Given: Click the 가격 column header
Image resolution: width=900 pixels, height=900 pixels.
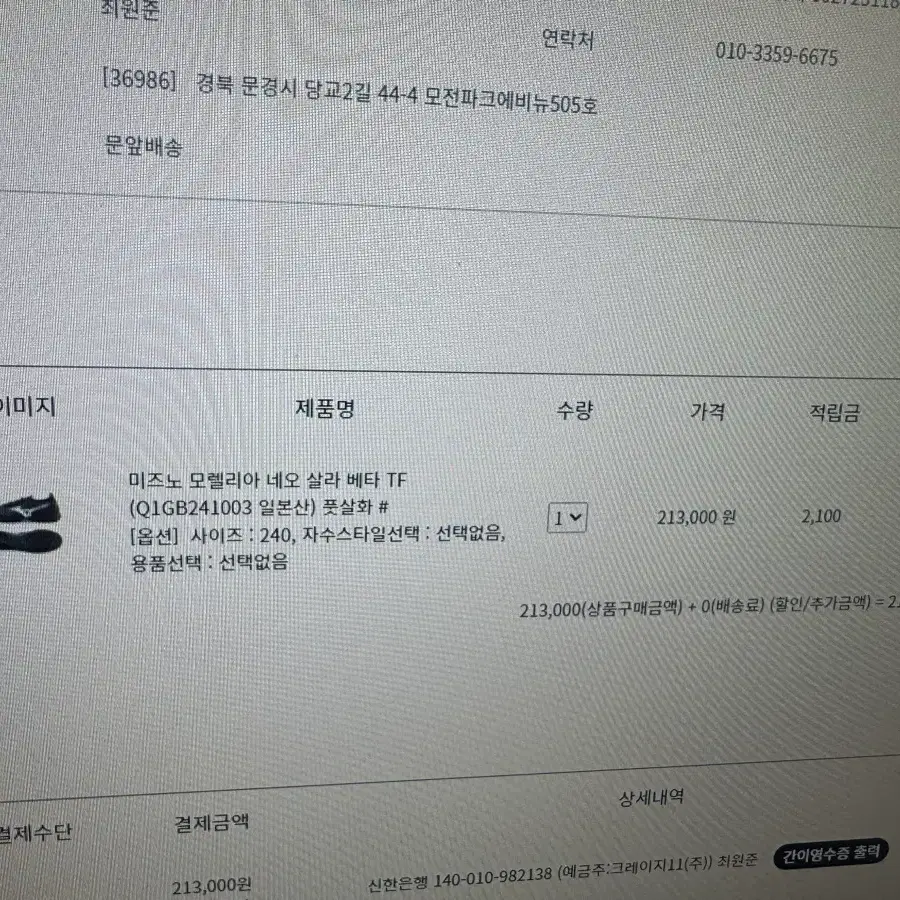Looking at the screenshot, I should click(707, 412).
